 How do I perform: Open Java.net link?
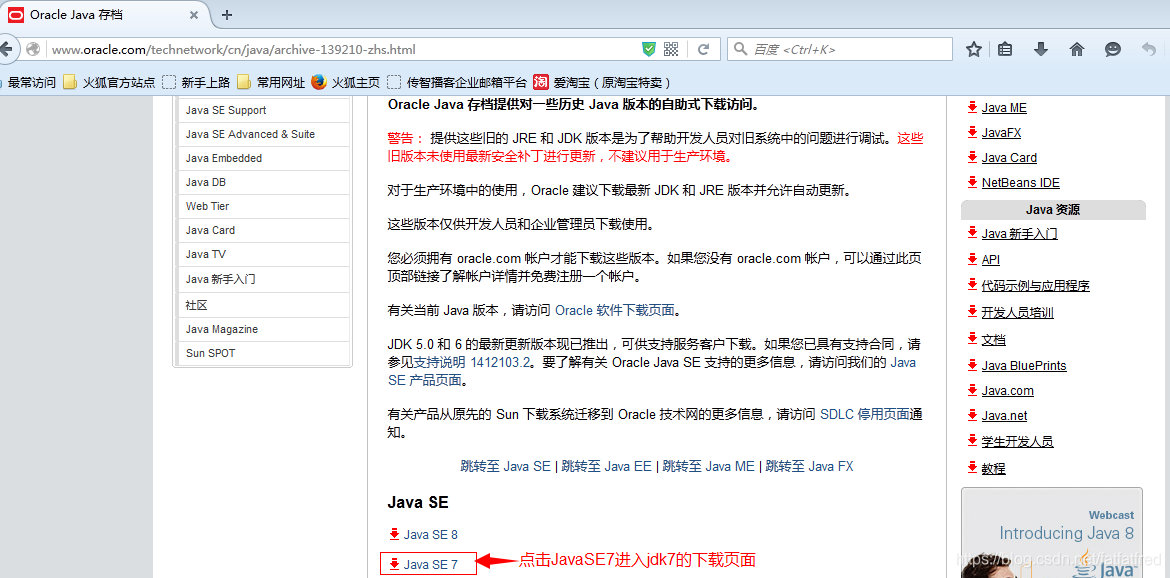tap(1004, 416)
